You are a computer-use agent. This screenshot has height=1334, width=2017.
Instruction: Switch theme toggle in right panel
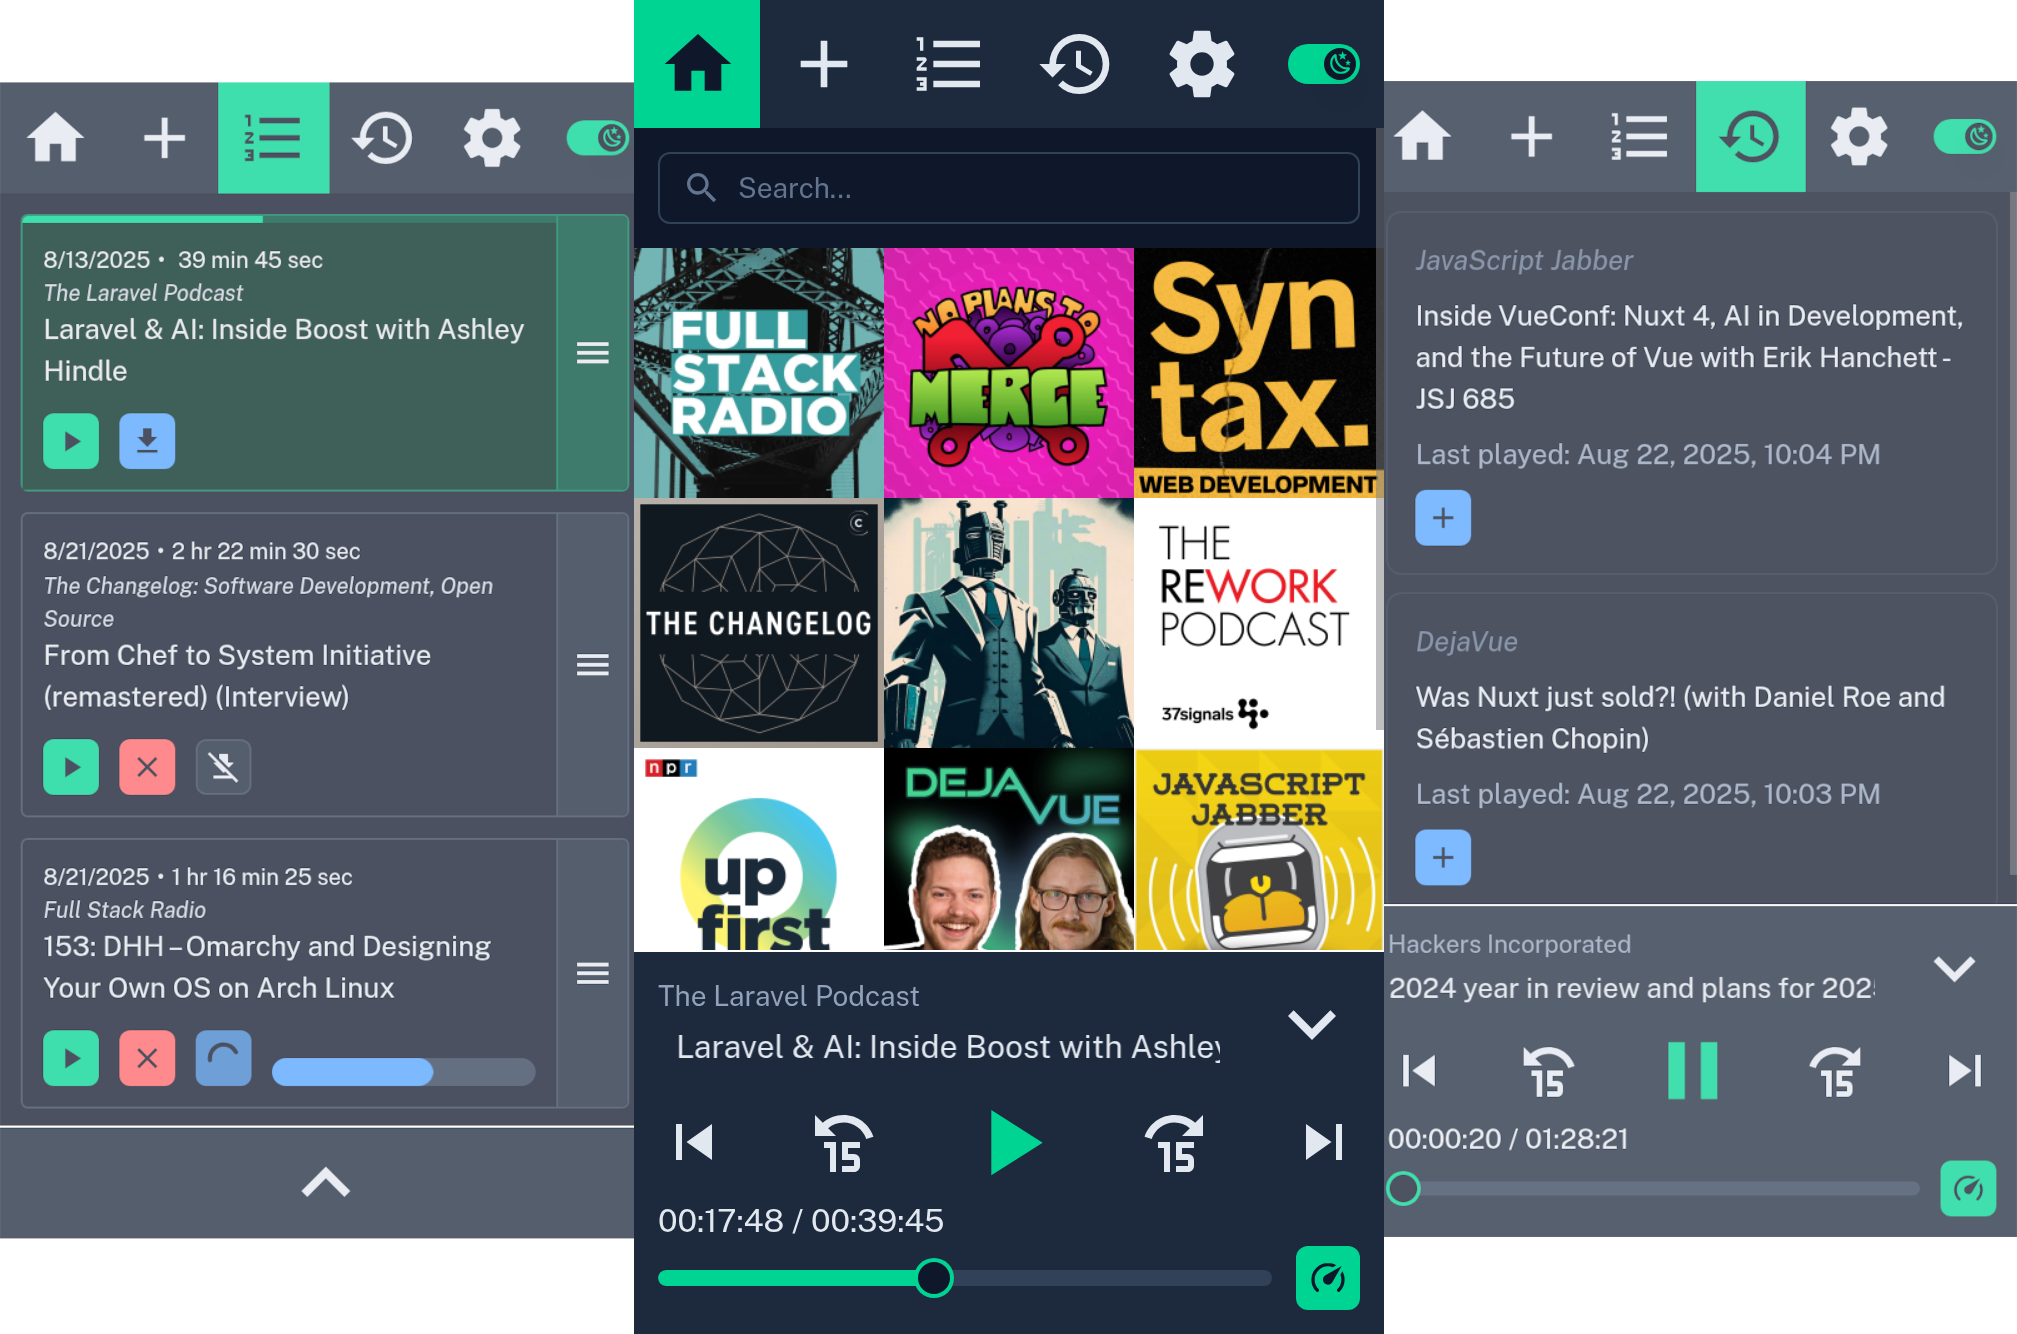click(x=1964, y=136)
